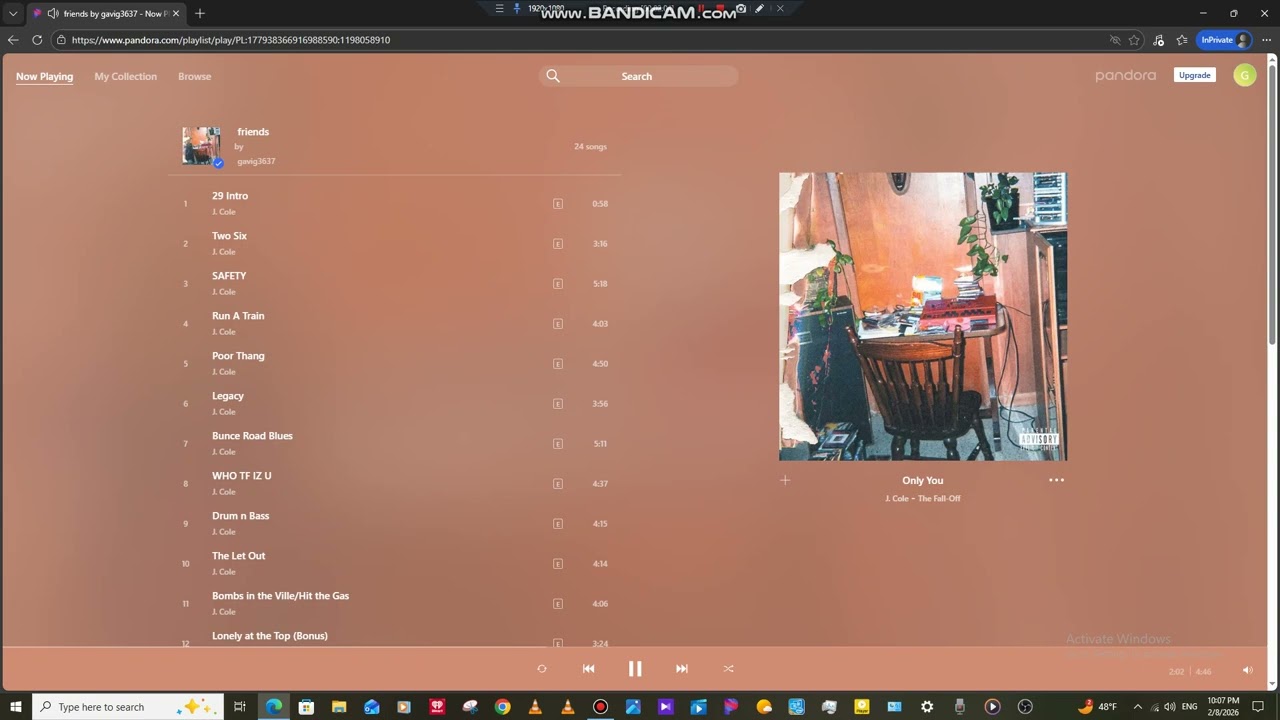Viewport: 1280px width, 720px height.
Task: Click the Pandora search magnifier icon
Action: 553,76
